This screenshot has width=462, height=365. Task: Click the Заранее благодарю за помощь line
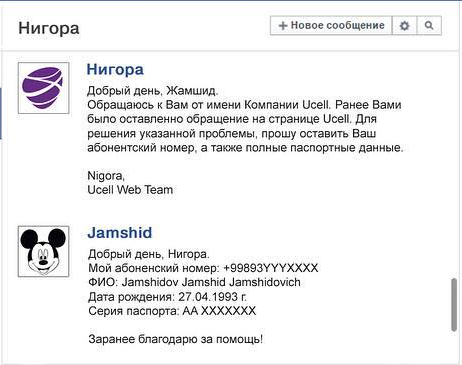click(x=176, y=339)
